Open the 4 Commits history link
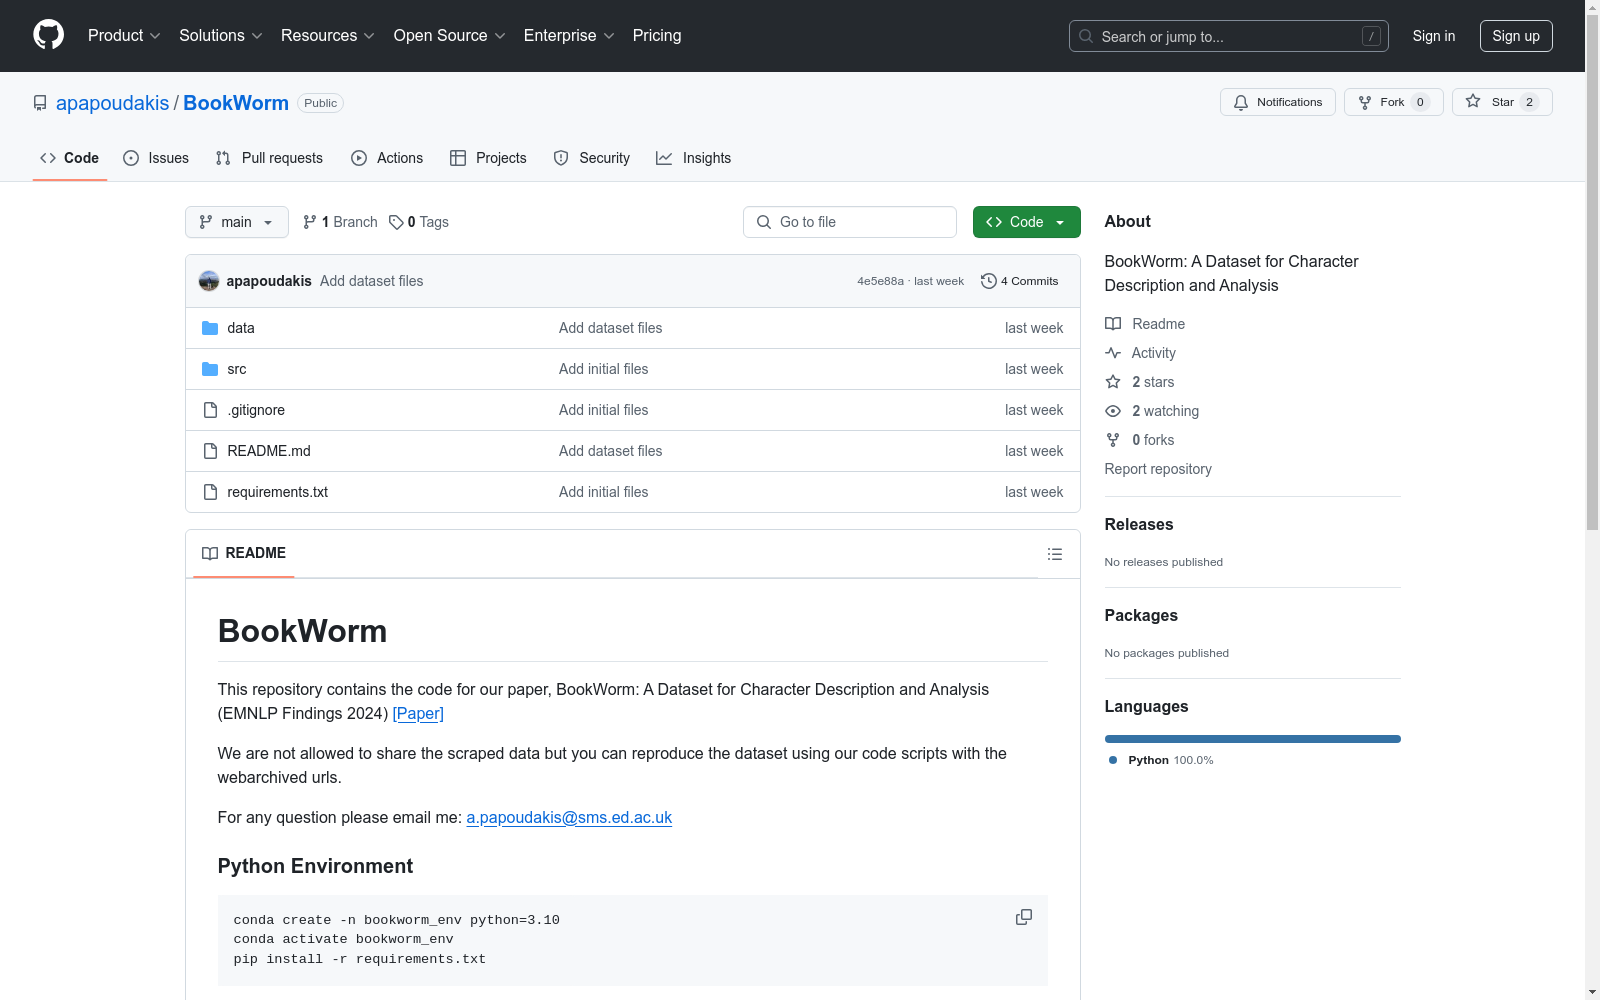Screen dimensions: 1600x1000 coord(1020,281)
